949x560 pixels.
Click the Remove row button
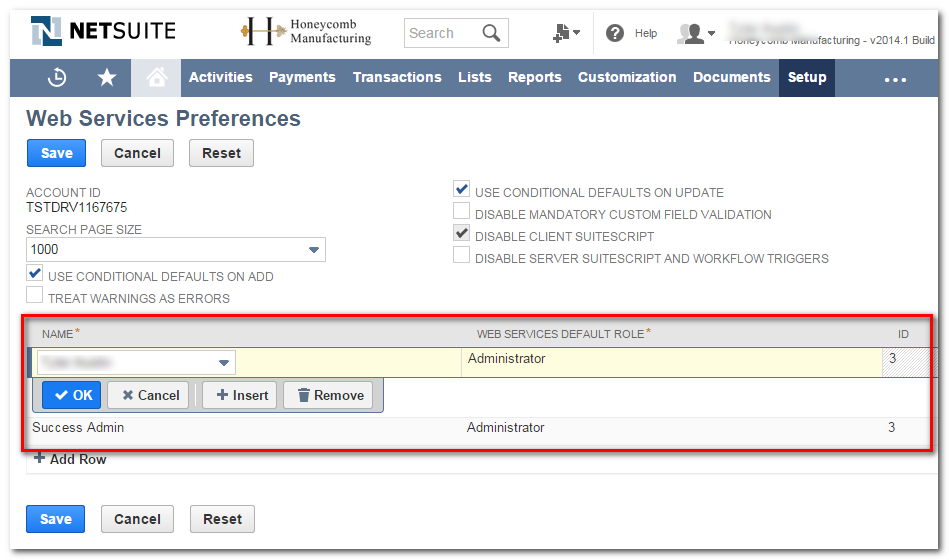point(330,395)
